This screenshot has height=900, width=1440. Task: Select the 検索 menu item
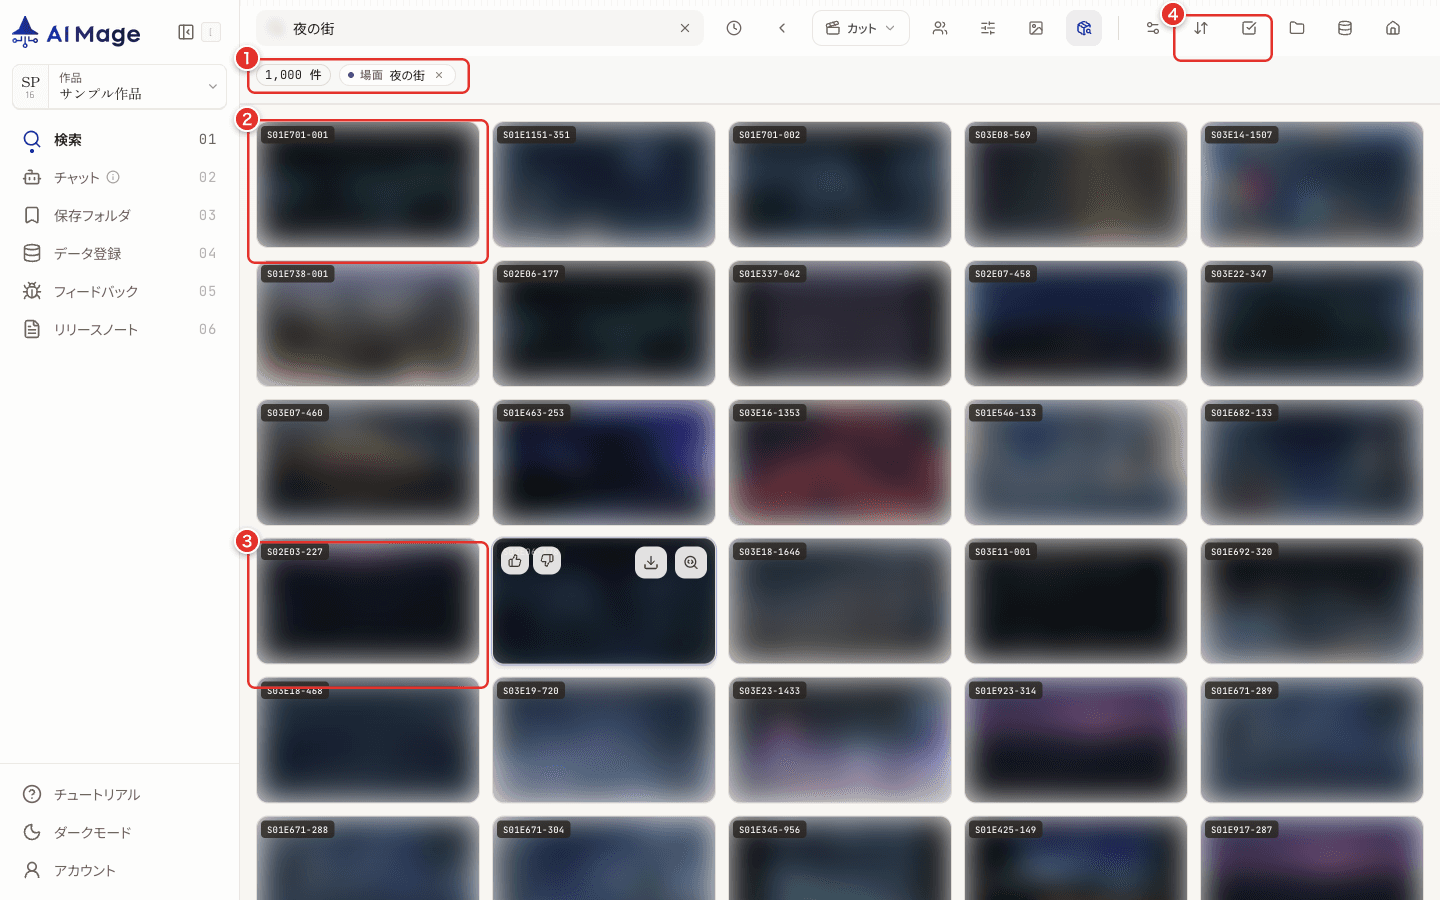point(119,140)
